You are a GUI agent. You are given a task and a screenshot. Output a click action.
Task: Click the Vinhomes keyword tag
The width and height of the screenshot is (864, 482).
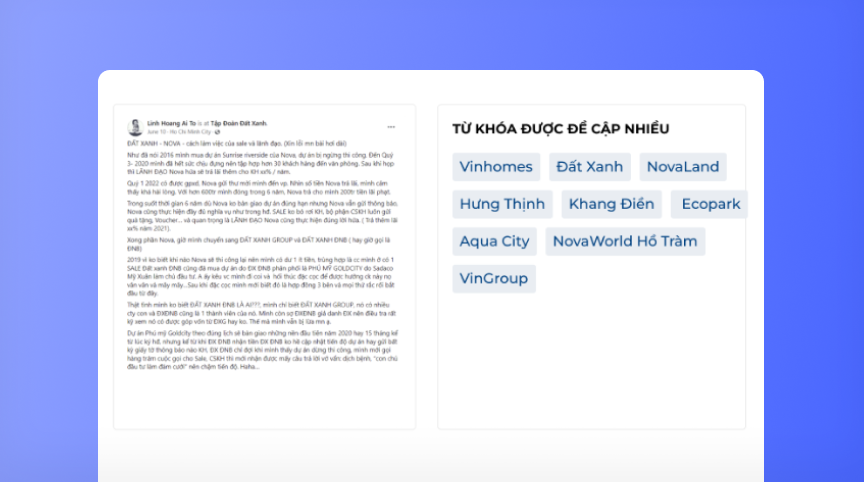(496, 167)
